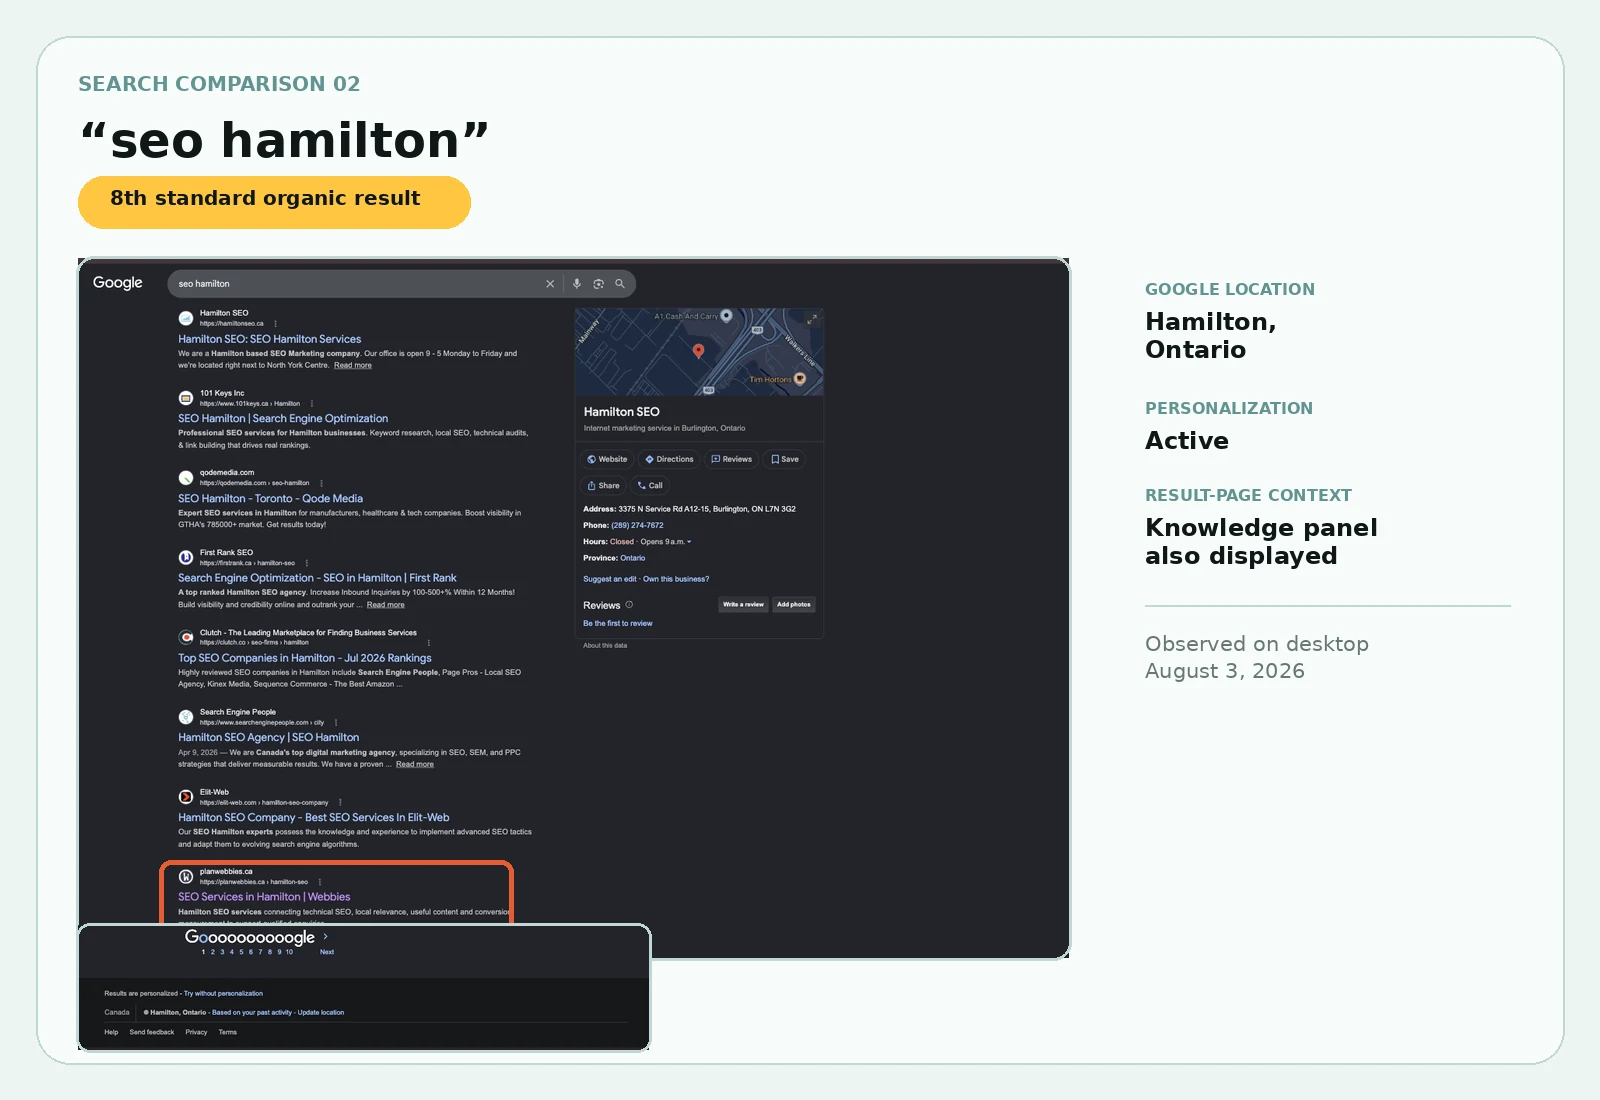
Task: Click the Search Engine People favicon
Action: click(186, 717)
